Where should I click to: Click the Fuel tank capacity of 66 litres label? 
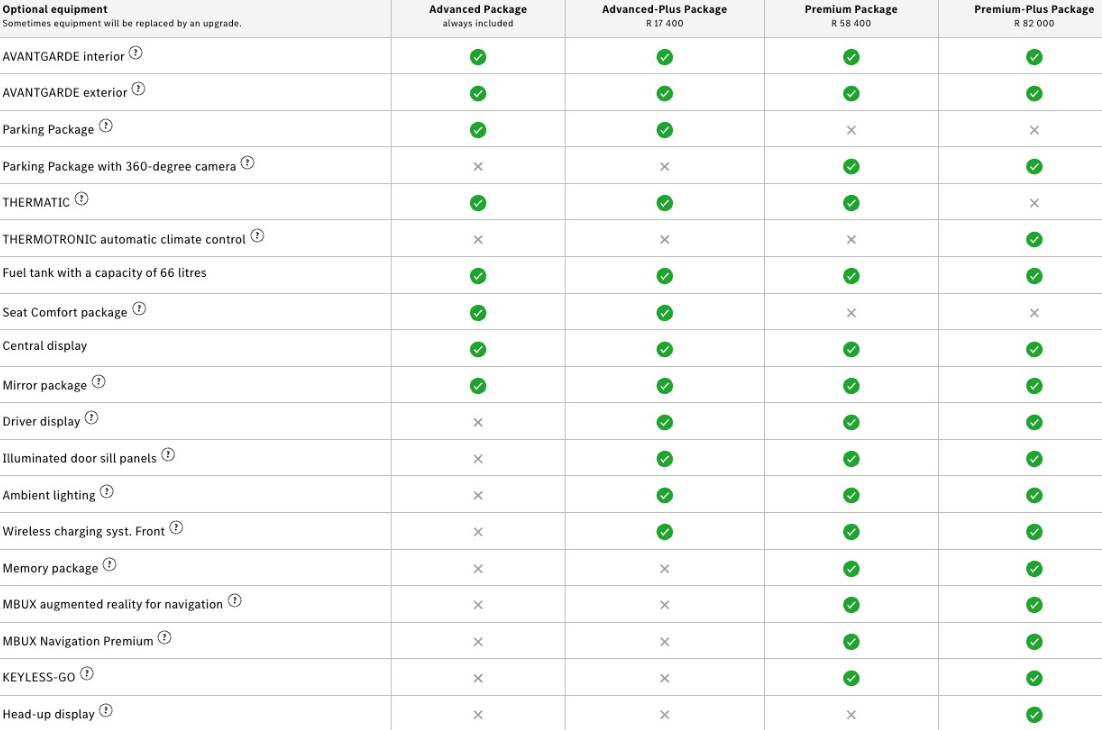pos(105,273)
